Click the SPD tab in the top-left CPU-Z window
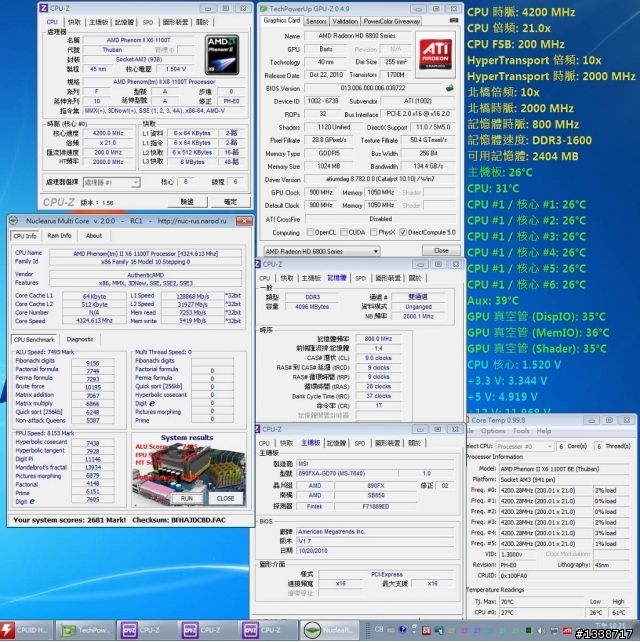The height and width of the screenshot is (642, 640). 148,22
